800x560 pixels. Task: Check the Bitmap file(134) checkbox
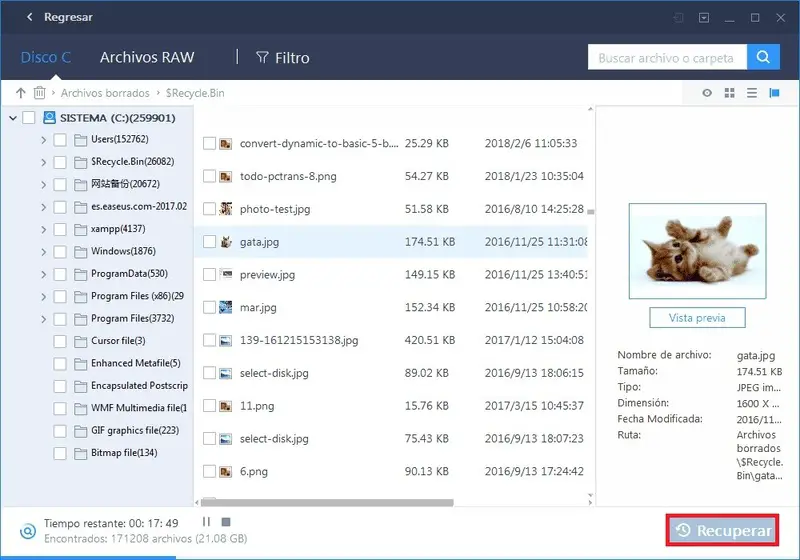60,453
